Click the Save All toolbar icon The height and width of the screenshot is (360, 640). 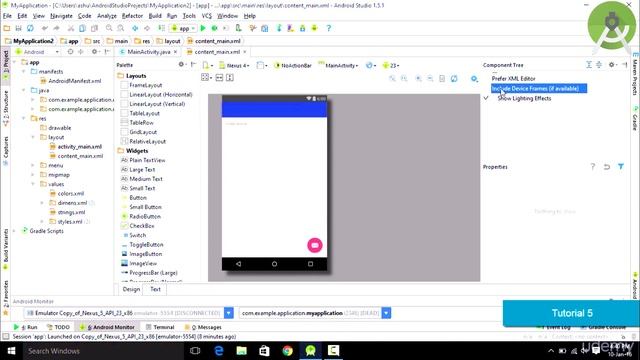tap(18, 28)
